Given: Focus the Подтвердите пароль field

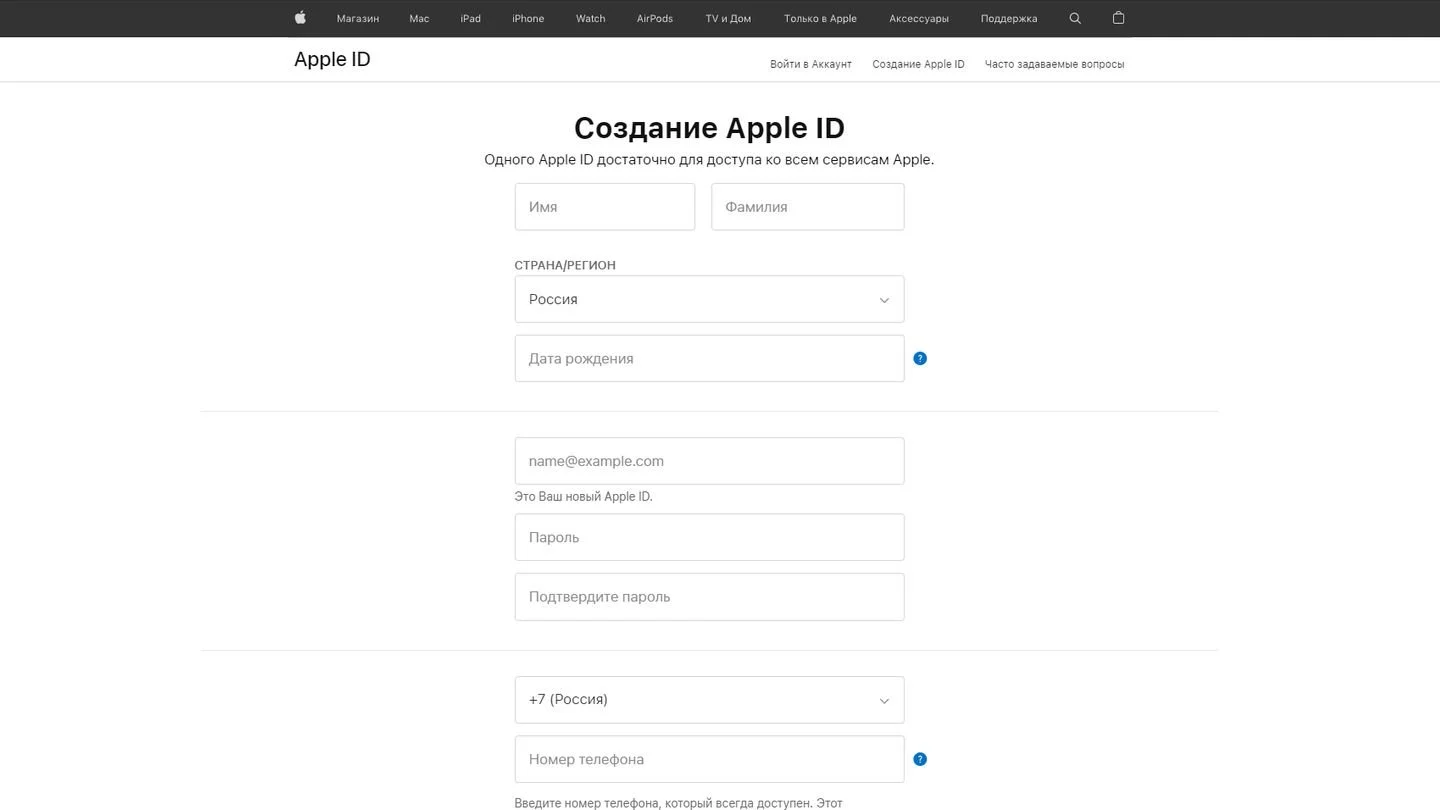Looking at the screenshot, I should point(709,597).
